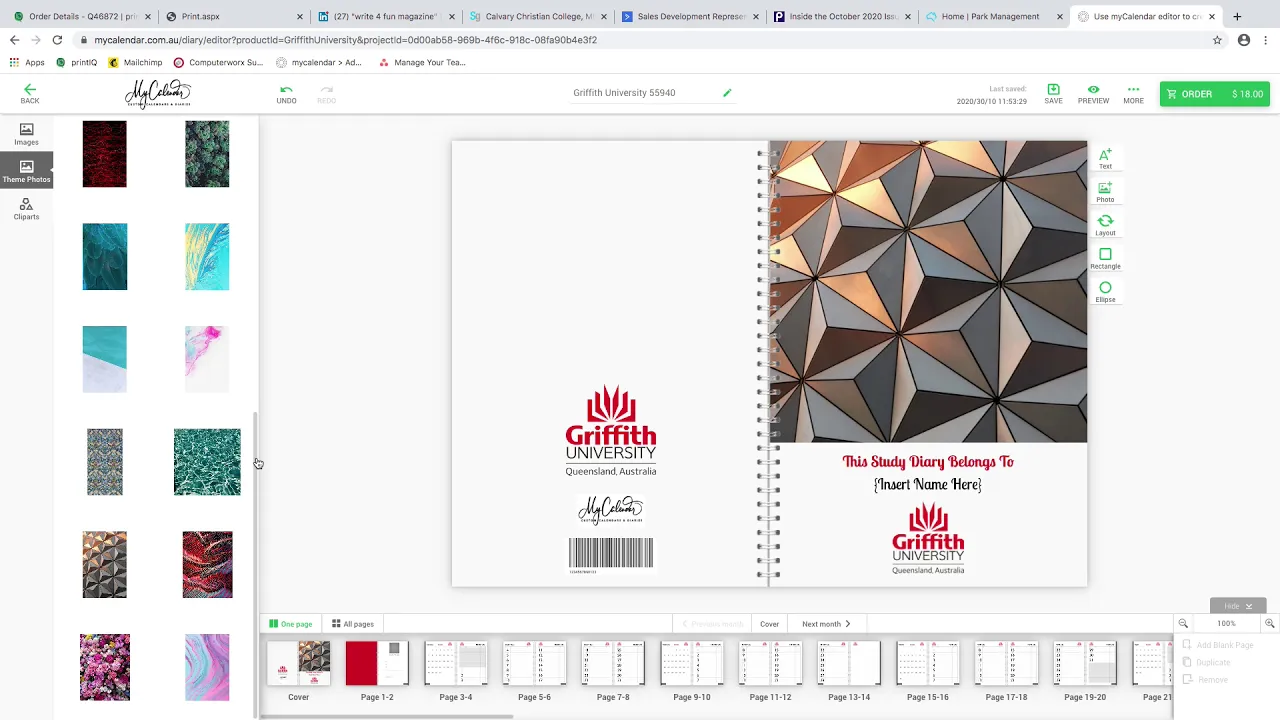Image resolution: width=1280 pixels, height=720 pixels.
Task: Open the Page 19-20 thumbnail
Action: [1085, 664]
